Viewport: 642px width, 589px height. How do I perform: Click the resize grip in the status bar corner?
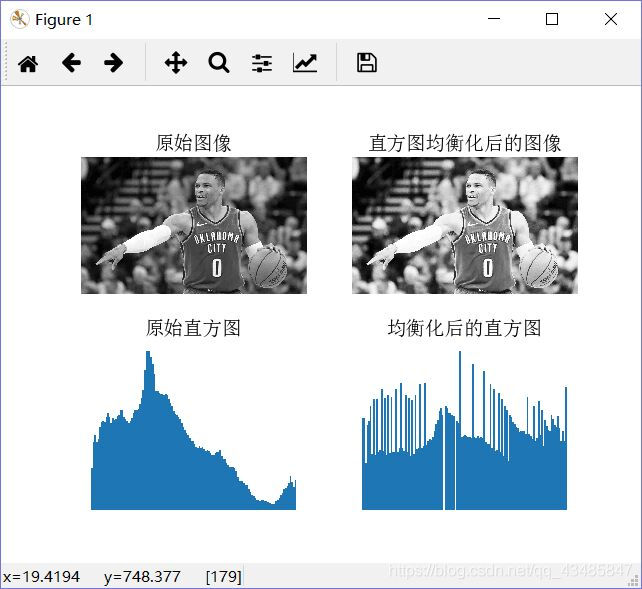tap(634, 581)
